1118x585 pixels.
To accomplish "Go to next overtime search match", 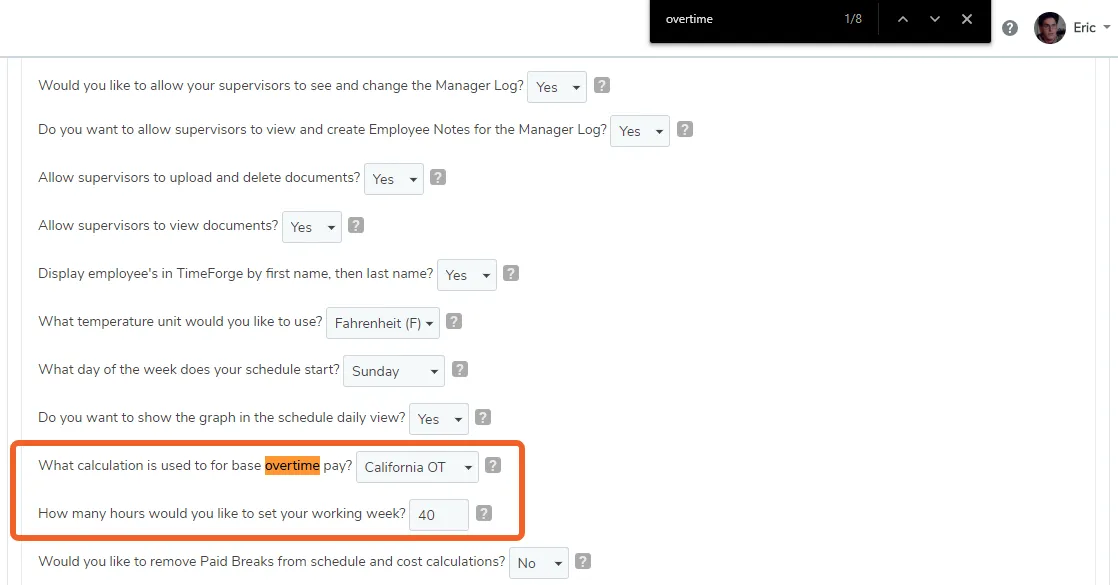I will point(935,19).
